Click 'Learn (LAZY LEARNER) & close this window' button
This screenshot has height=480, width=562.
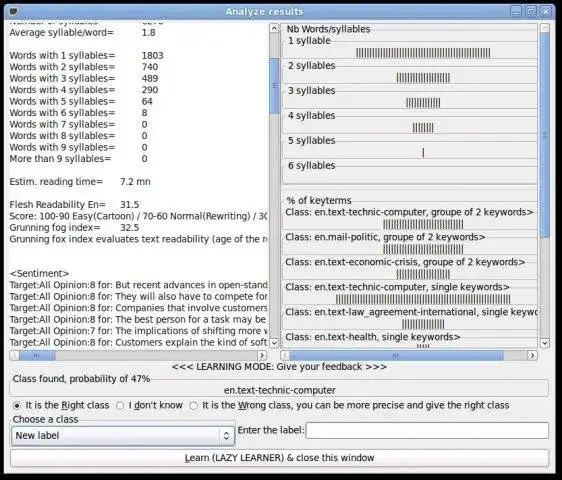pyautogui.click(x=279, y=458)
